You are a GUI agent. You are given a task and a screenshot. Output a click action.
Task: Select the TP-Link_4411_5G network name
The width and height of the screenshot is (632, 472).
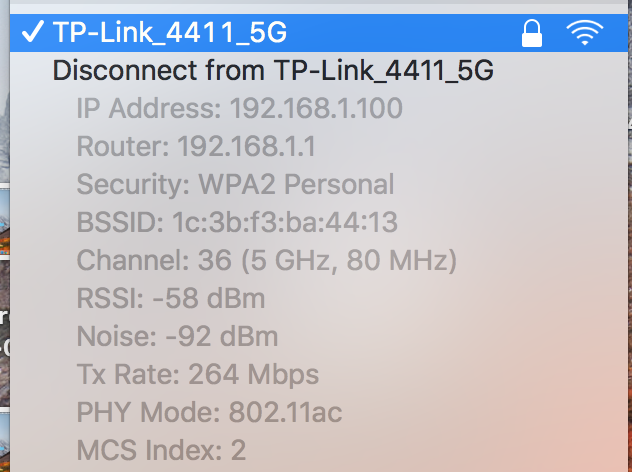tap(170, 32)
